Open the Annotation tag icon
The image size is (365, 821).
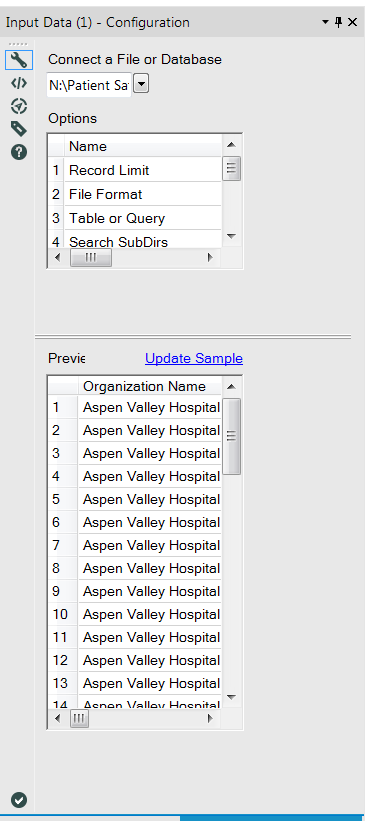(x=19, y=129)
